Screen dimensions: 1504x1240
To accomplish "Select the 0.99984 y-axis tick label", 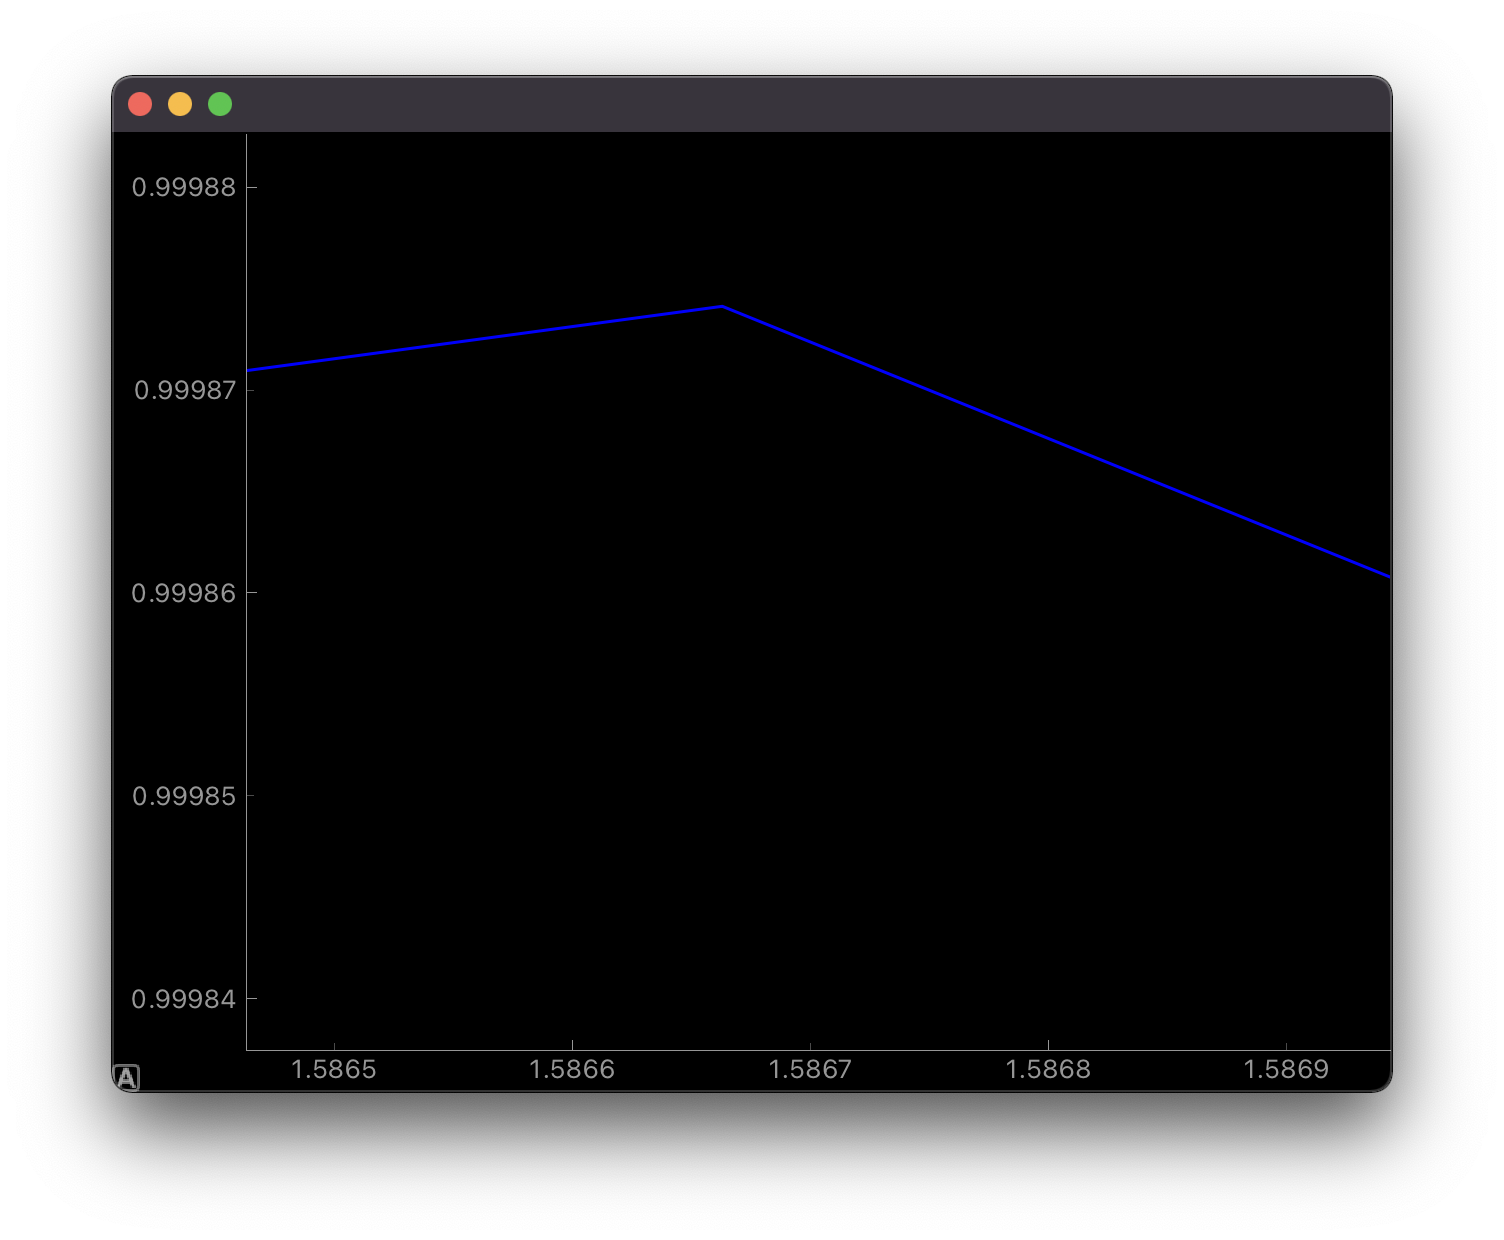I will [x=185, y=999].
